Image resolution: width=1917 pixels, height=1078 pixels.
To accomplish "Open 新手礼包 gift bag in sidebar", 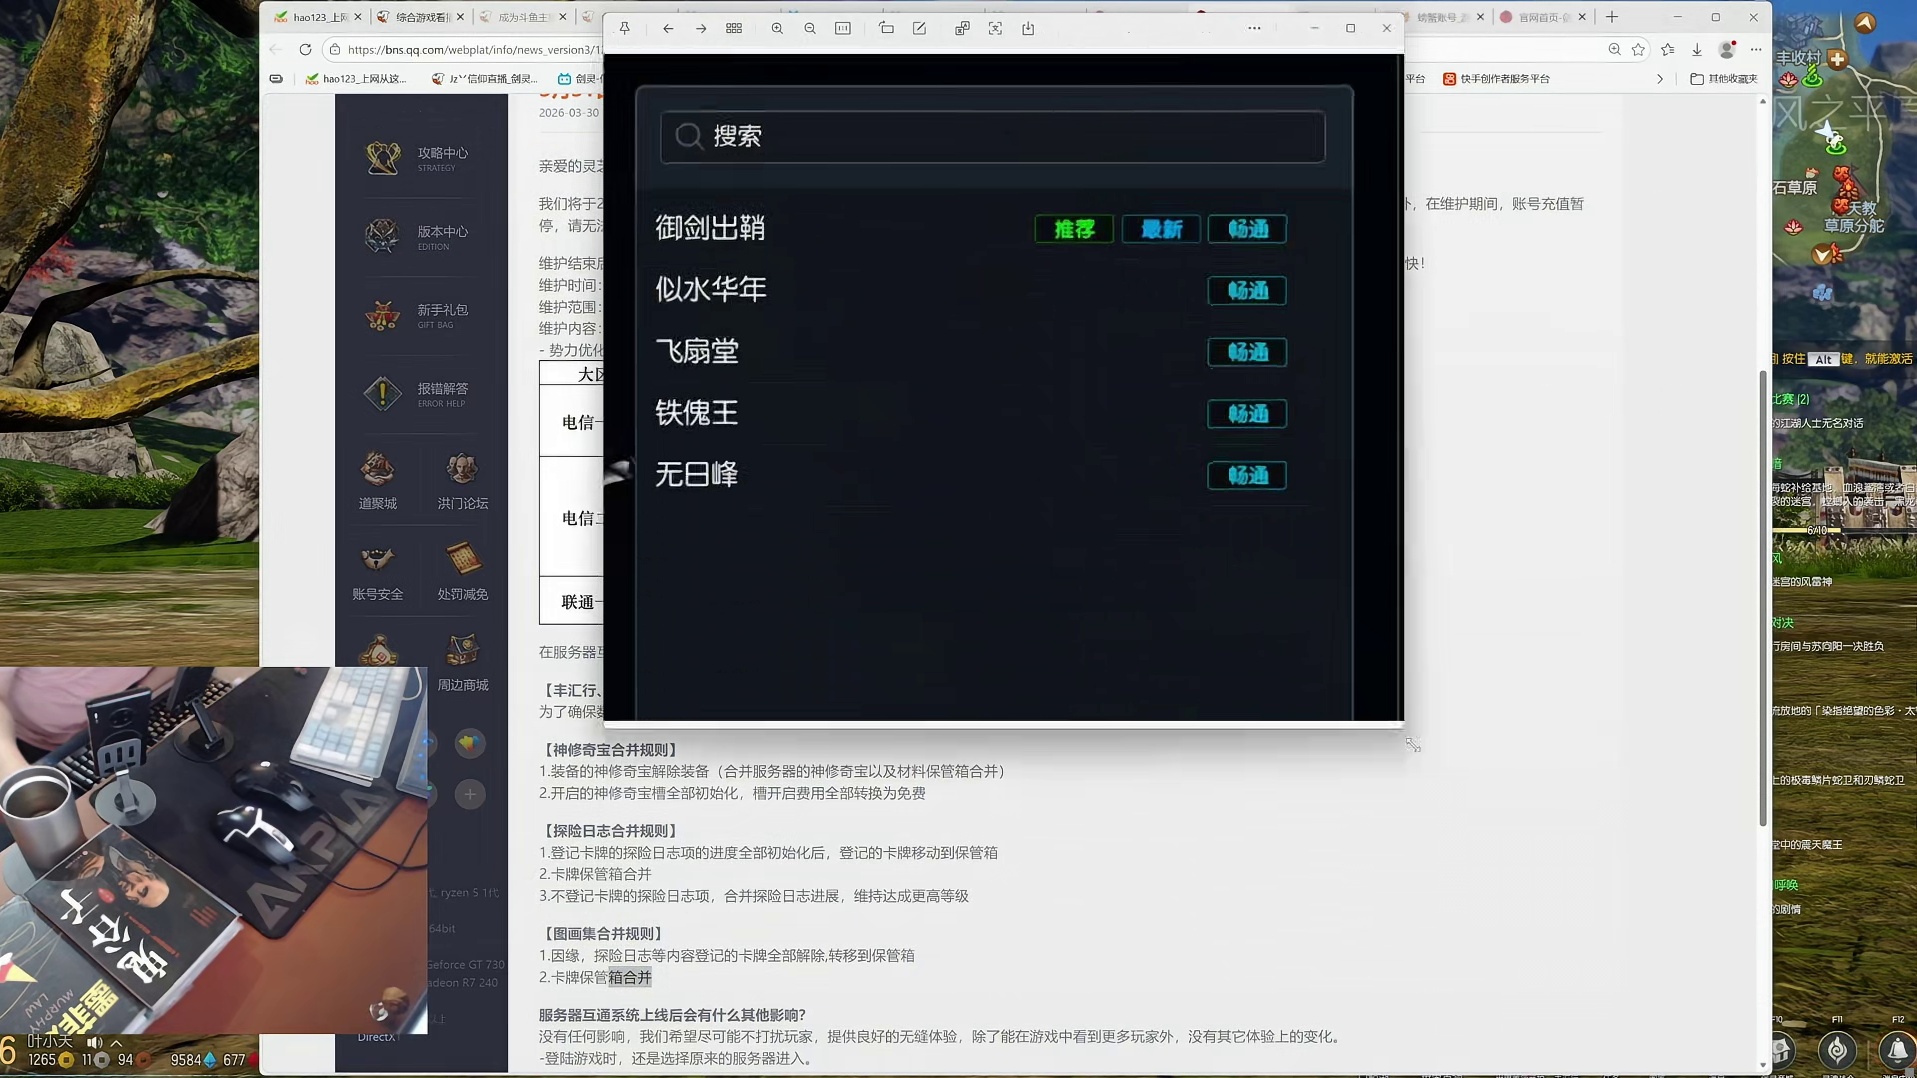I will [418, 315].
